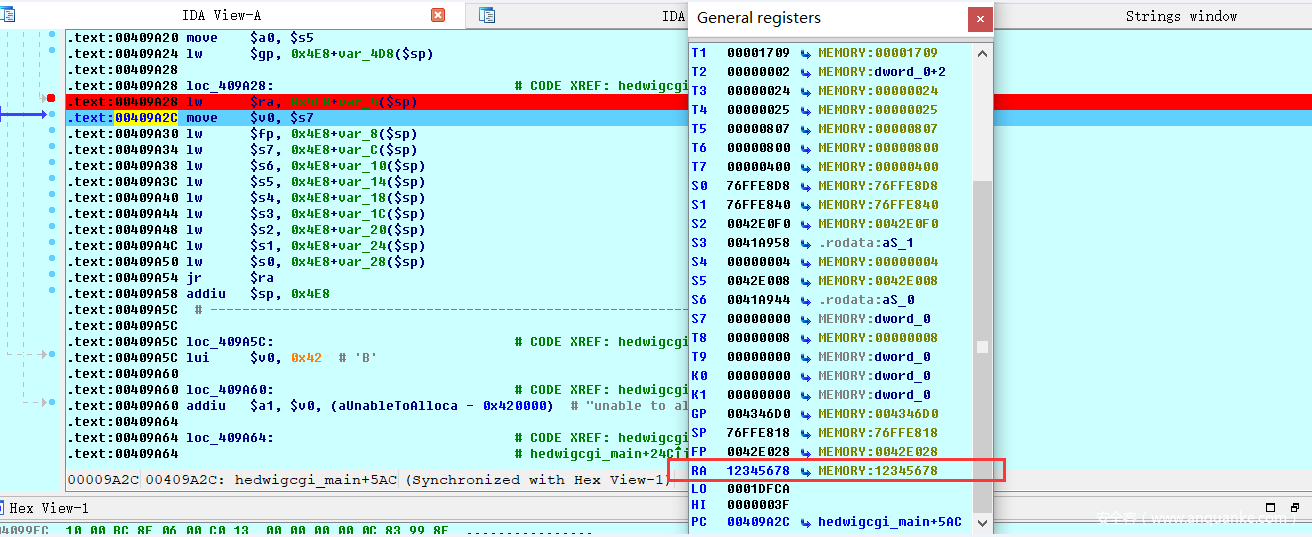Screen dimensions: 1312x537
Task: Click jump arrow beside the GP register
Action: point(806,414)
